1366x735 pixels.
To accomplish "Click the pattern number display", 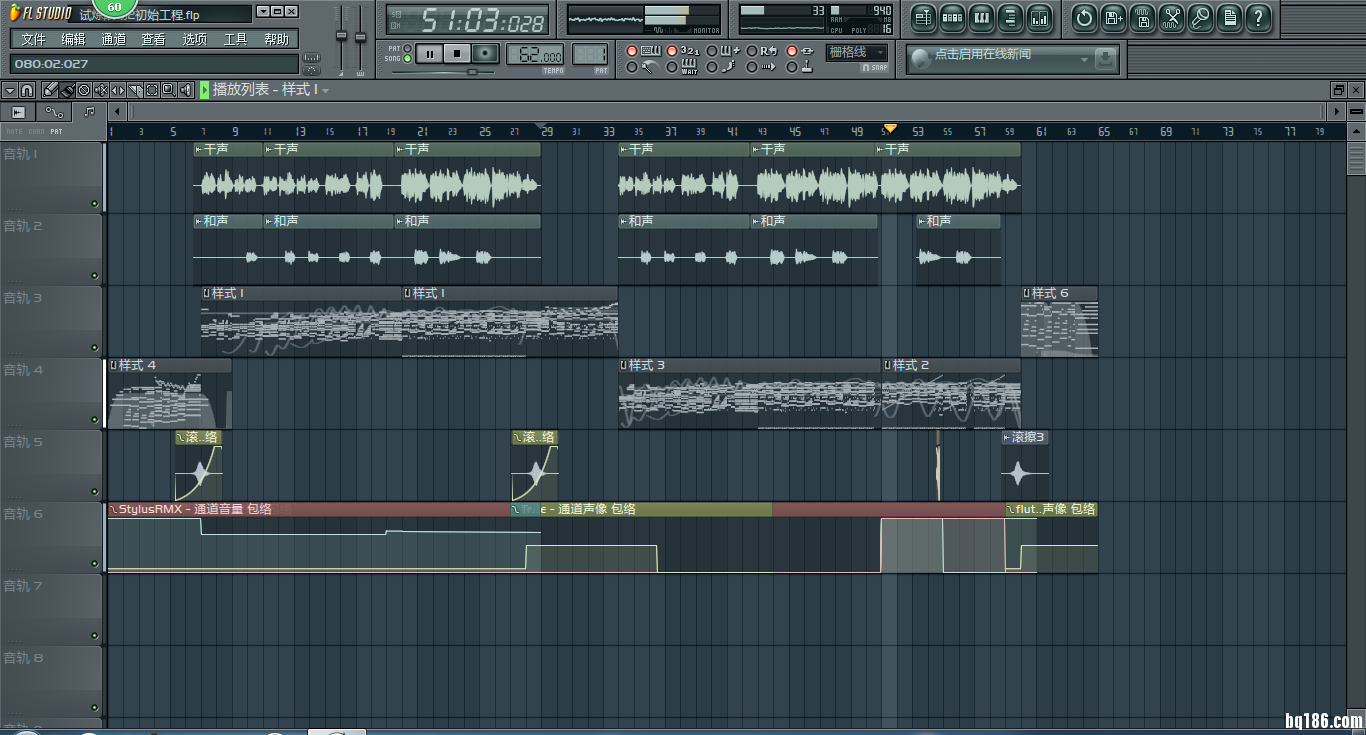I will click(590, 54).
